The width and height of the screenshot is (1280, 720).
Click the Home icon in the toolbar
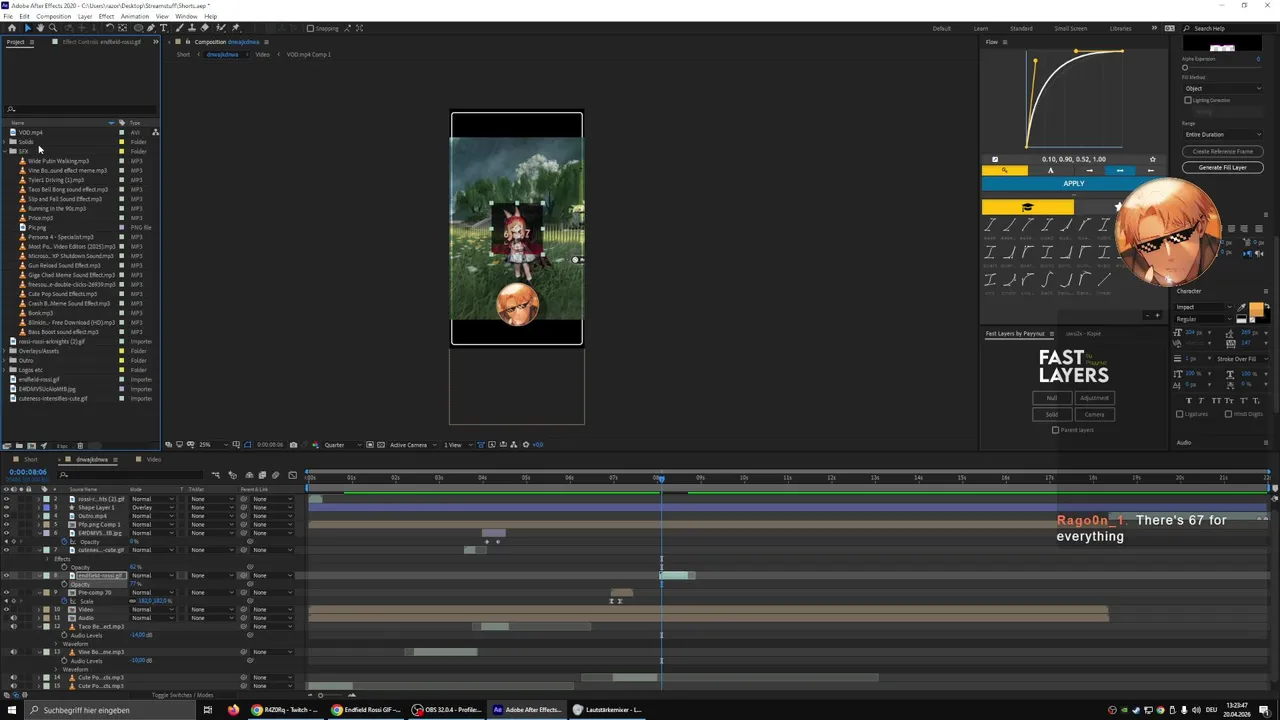click(12, 28)
